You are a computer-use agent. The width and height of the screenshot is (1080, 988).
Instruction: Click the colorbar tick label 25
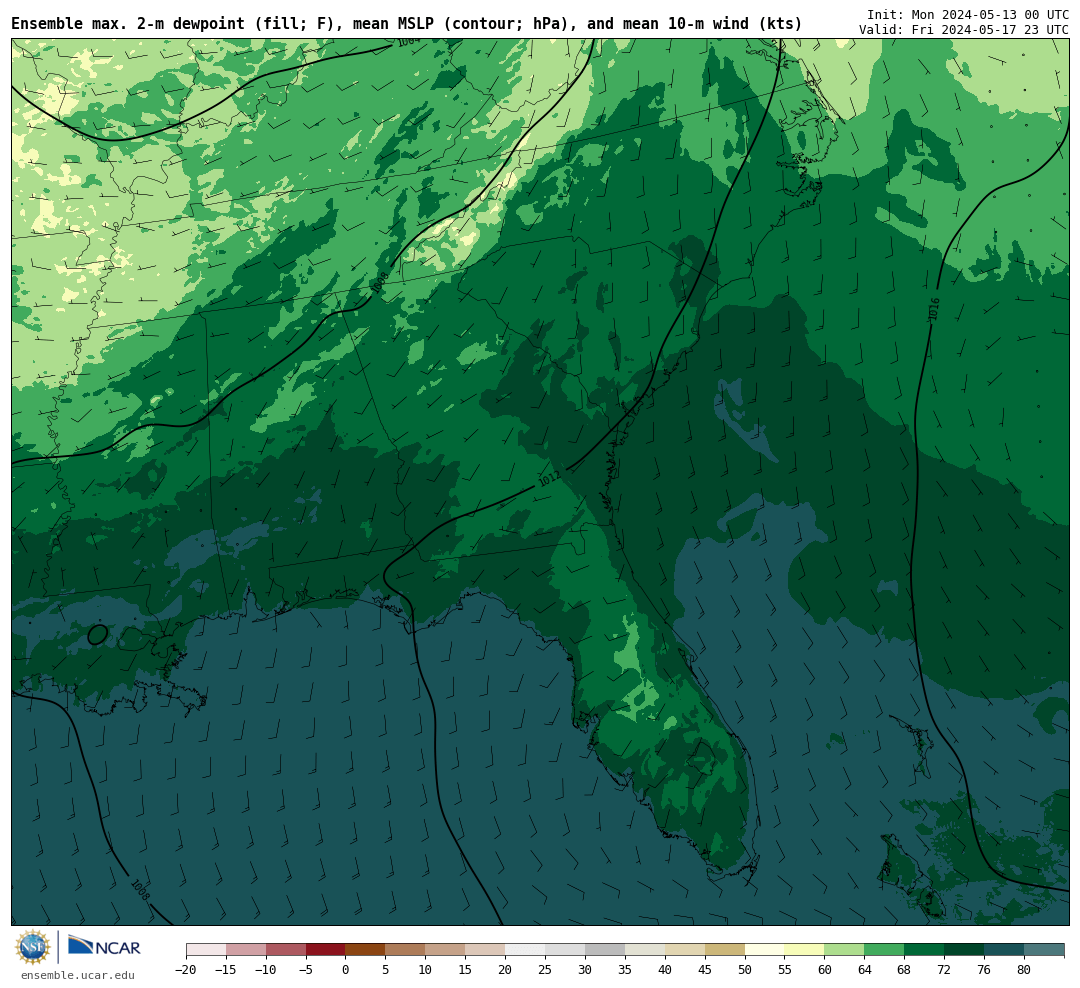pos(546,970)
